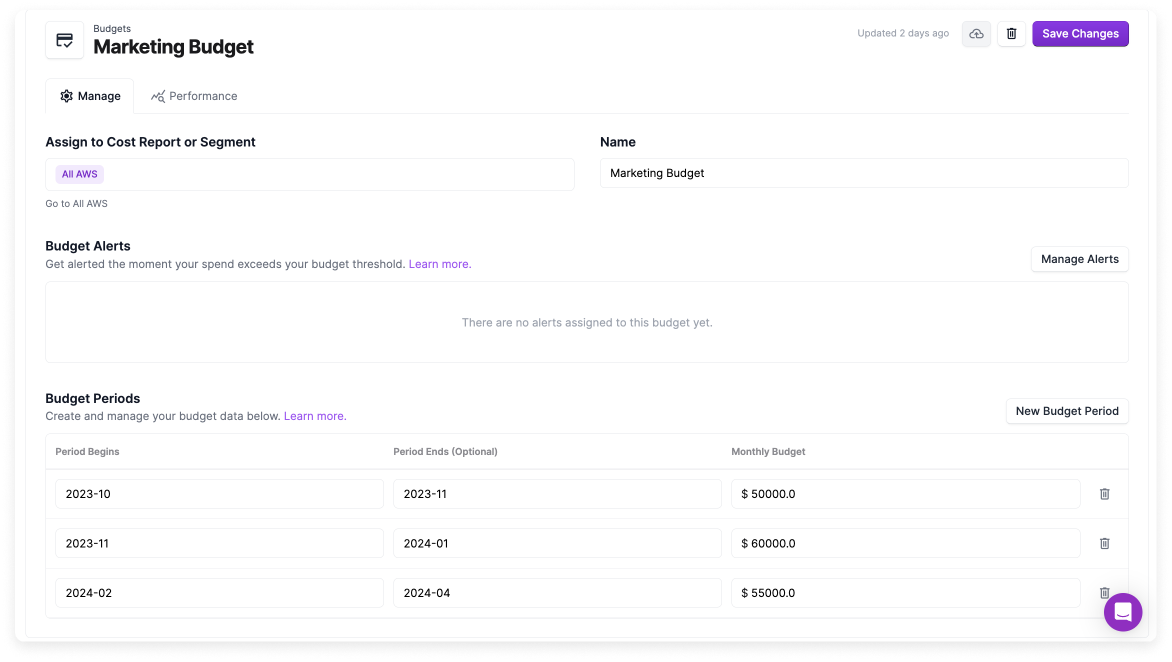Click the All AWS tag
This screenshot has height=662, width=1172.
(x=79, y=174)
